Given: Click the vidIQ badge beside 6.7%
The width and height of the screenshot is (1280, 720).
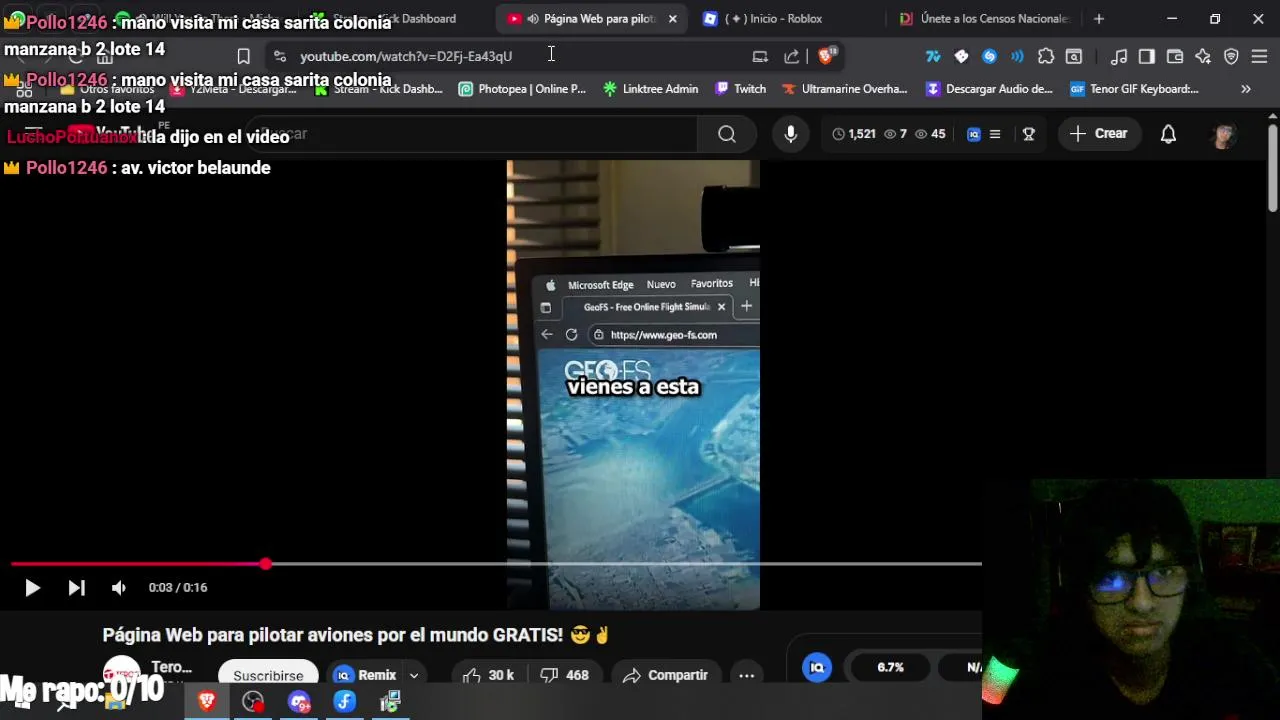Looking at the screenshot, I should 817,667.
